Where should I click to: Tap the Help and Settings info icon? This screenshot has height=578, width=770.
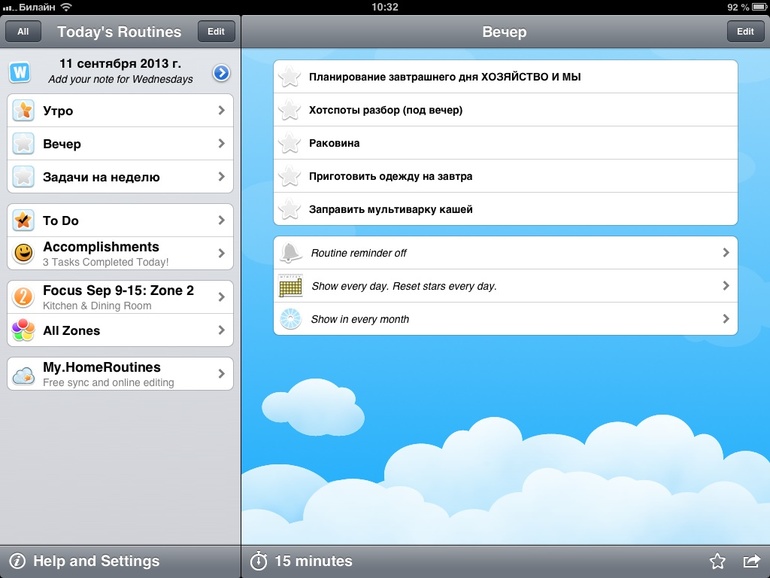pyautogui.click(x=17, y=561)
